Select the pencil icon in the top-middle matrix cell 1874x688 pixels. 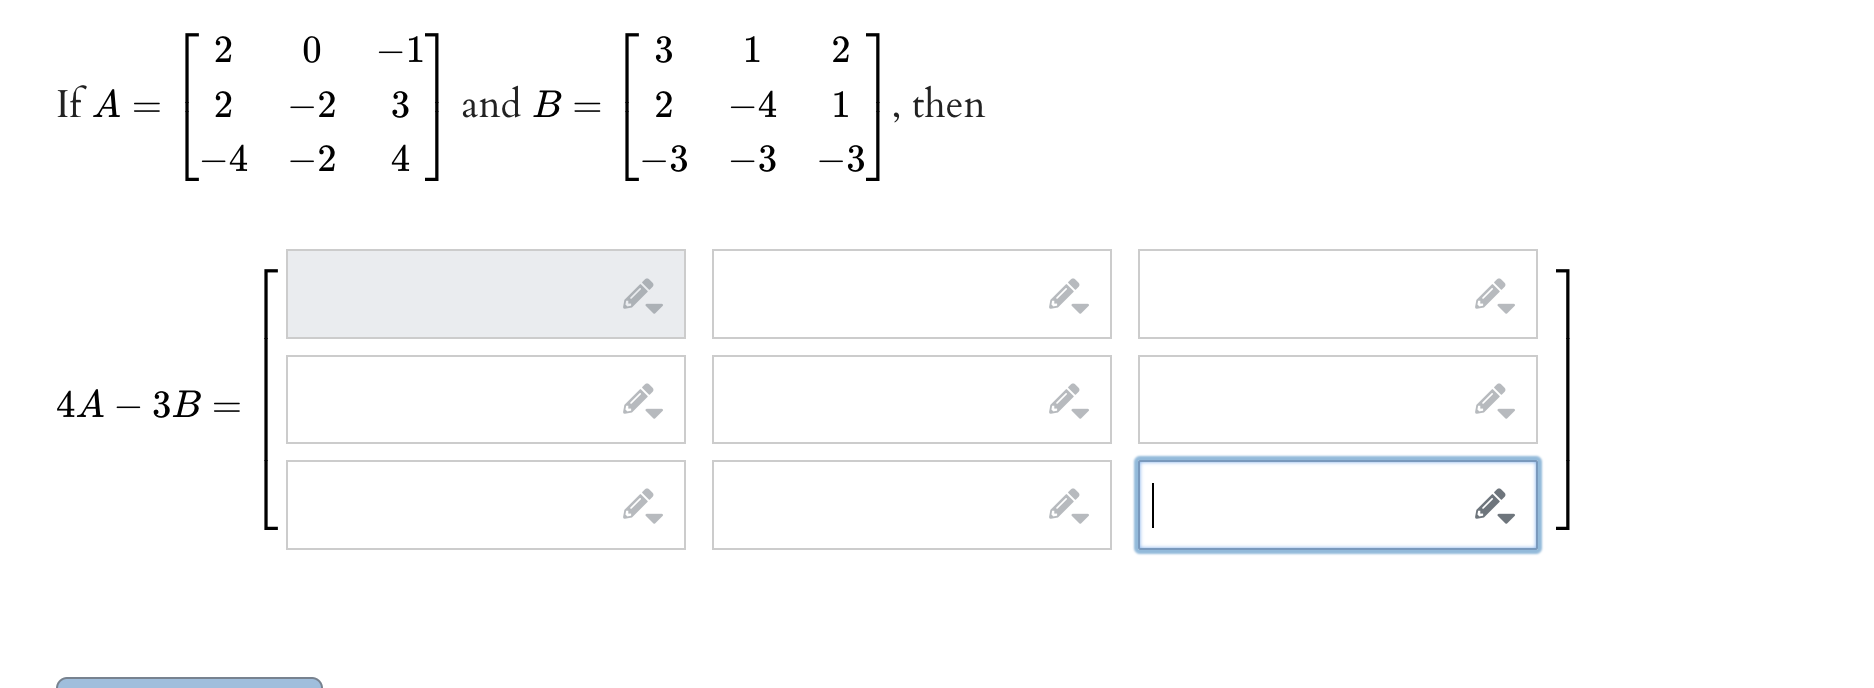[1066, 293]
